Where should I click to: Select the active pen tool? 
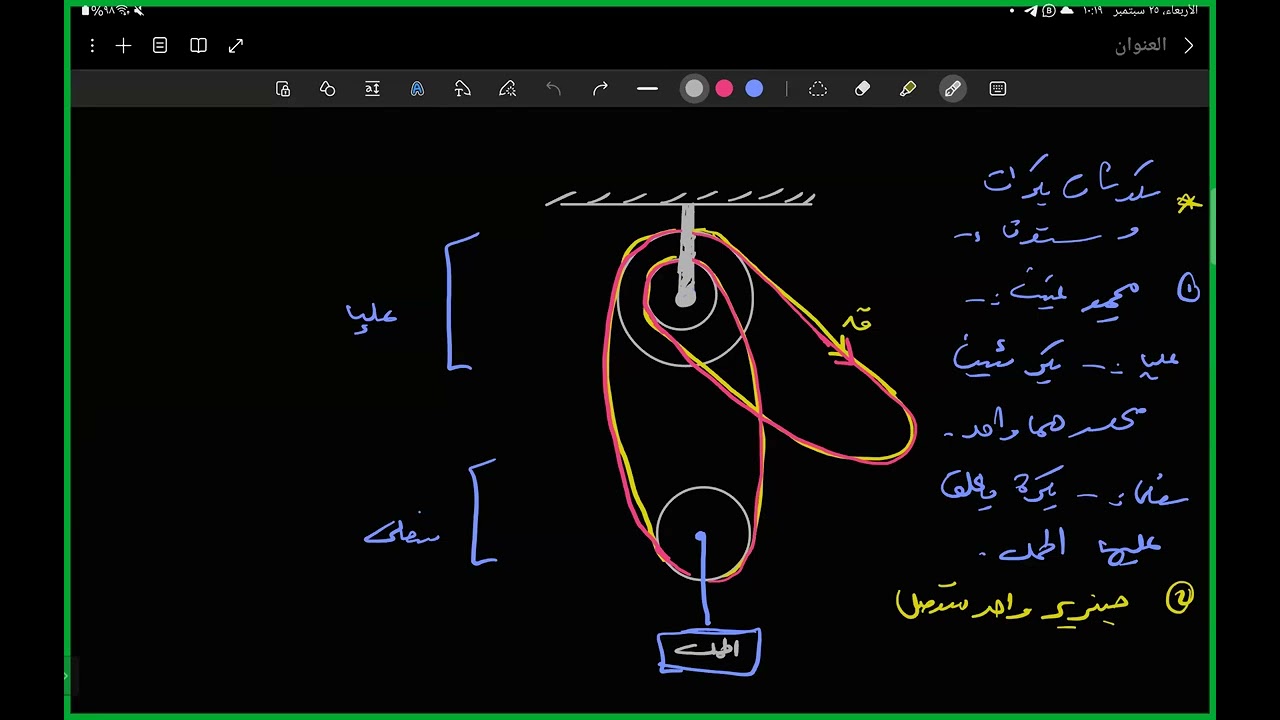tap(952, 89)
